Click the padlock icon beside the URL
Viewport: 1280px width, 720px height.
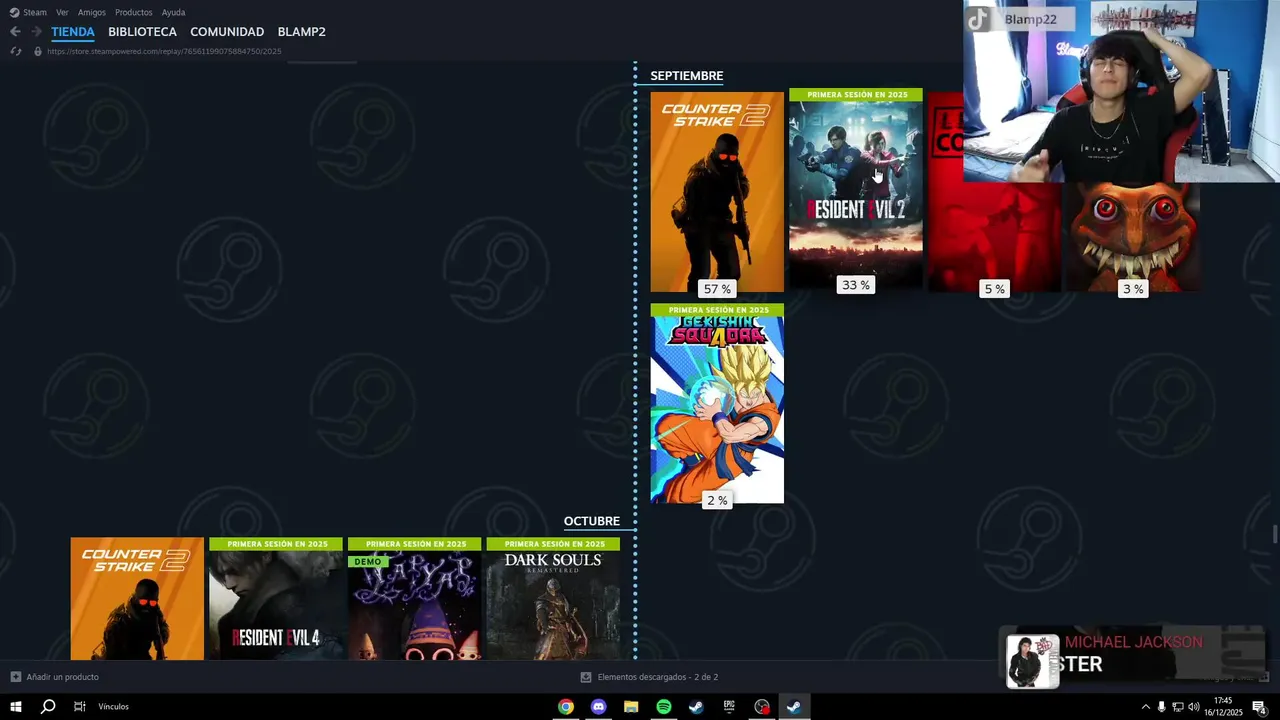tap(38, 51)
